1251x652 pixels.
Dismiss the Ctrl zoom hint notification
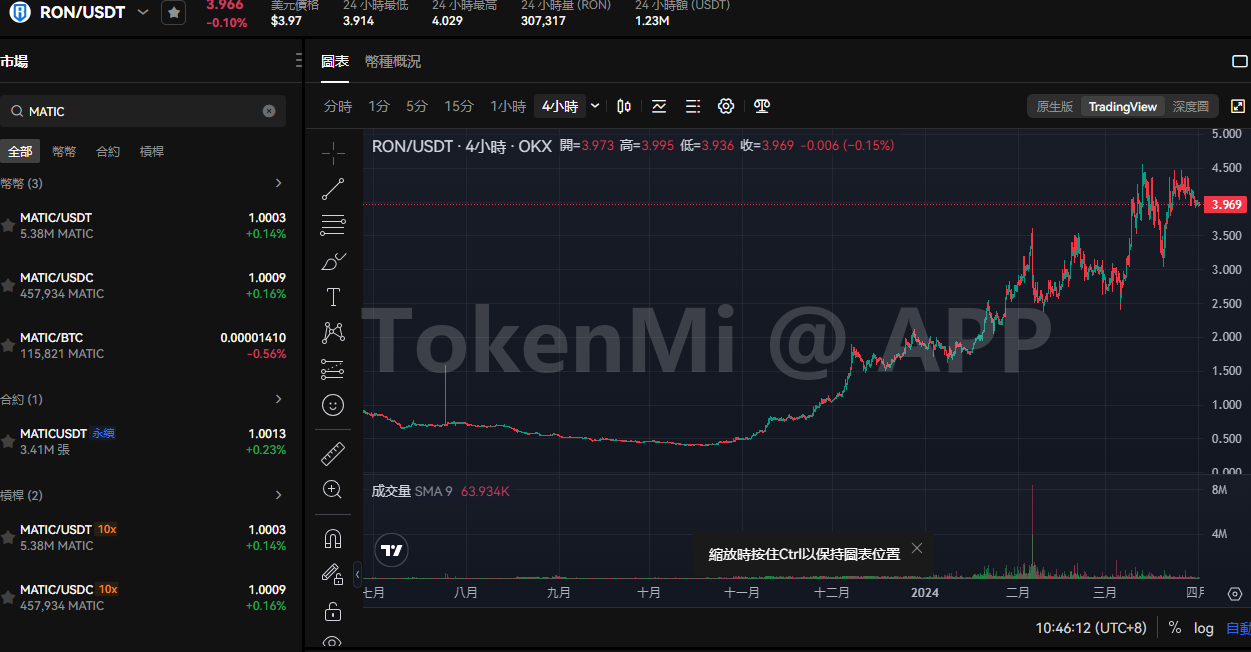[x=917, y=548]
